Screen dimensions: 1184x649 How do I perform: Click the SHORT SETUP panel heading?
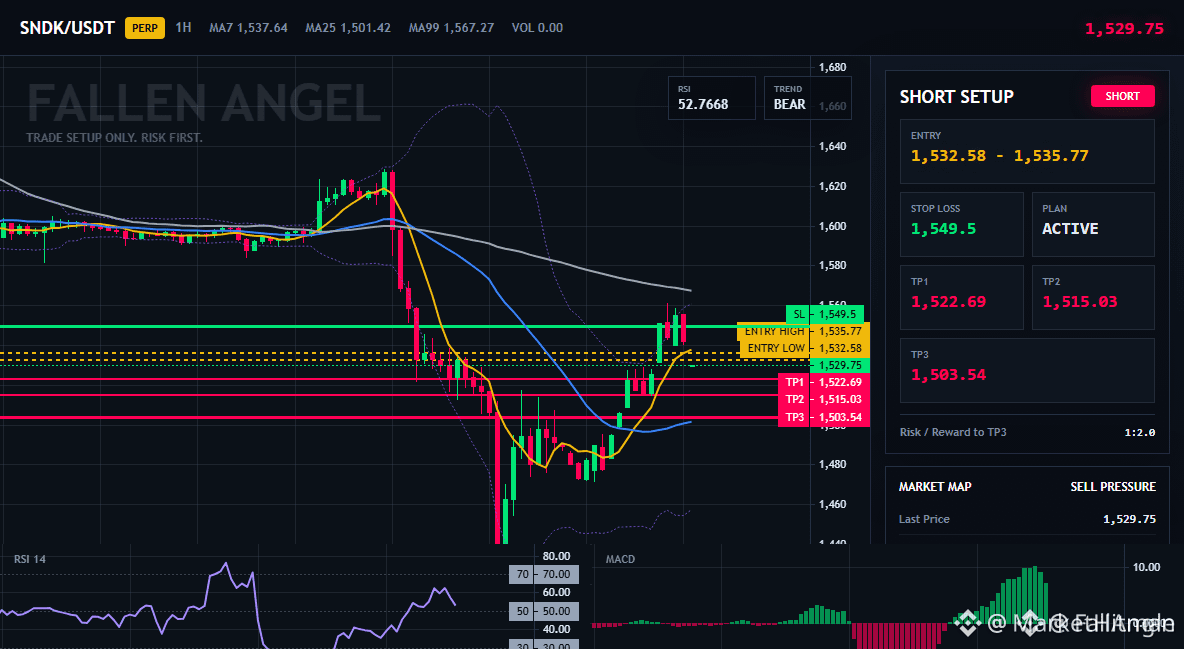coord(957,97)
